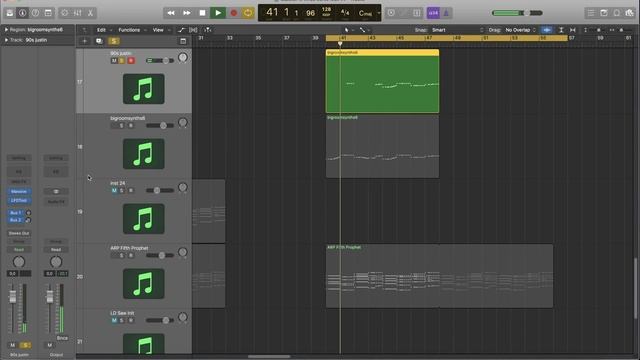Screen dimensions: 640x360
Task: Open Smart Controls dial icon
Action: click(64, 13)
